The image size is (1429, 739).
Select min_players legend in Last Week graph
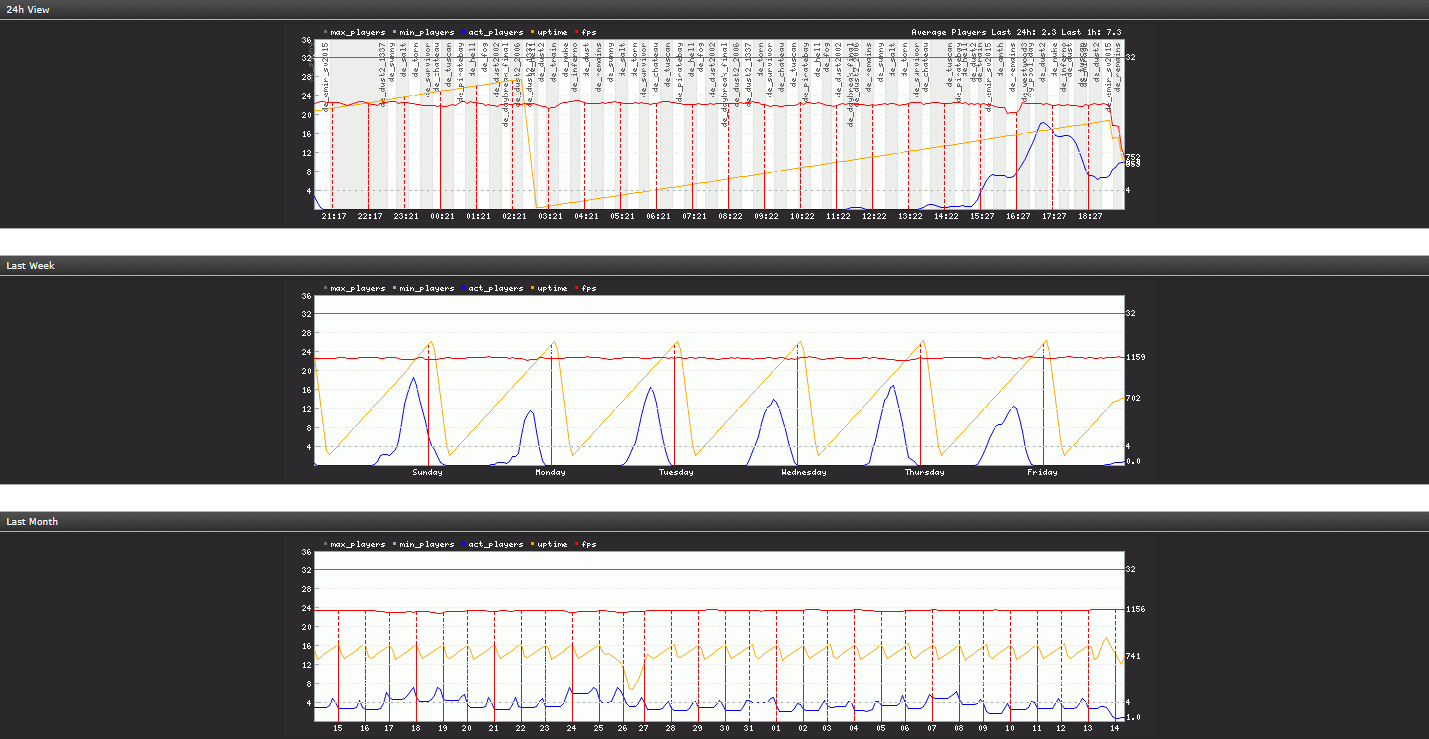(x=426, y=288)
